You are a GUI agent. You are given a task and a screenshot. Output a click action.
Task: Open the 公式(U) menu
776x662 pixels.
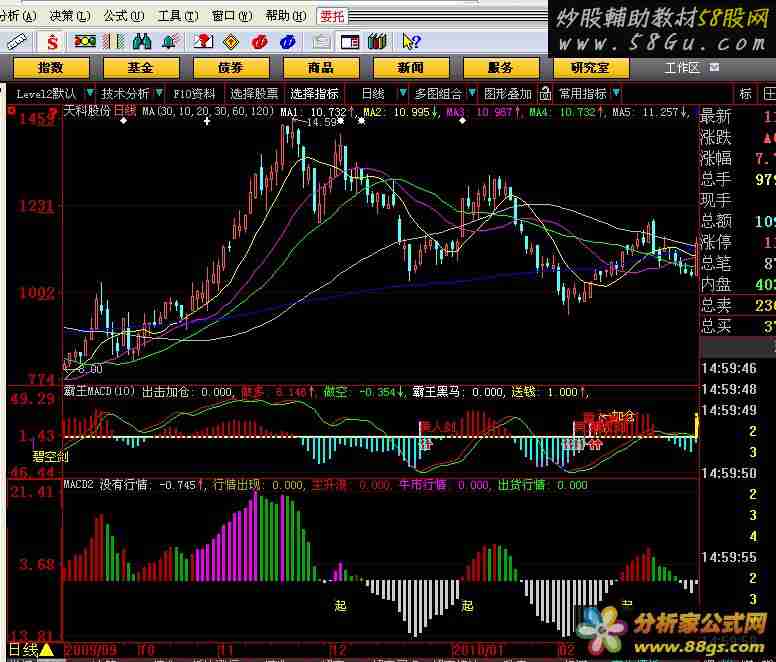tap(124, 16)
